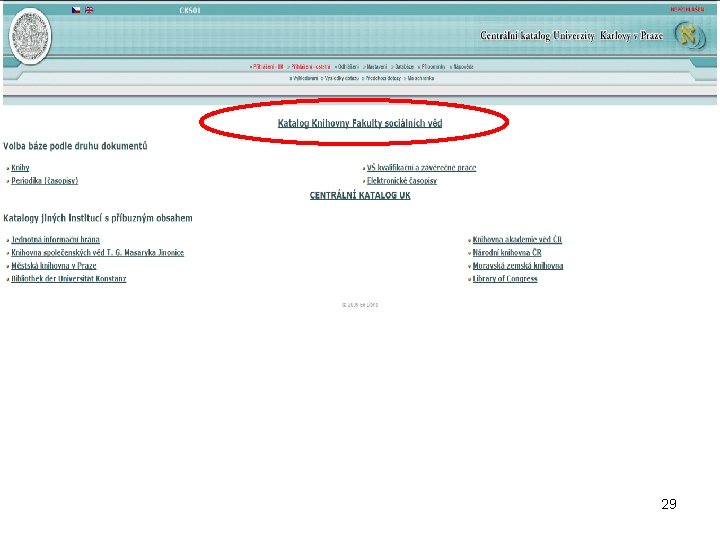Open 'VŠ kvalifikační a závěrečné práce' link
Image resolution: width=720 pixels, height=540 pixels.
coord(422,168)
